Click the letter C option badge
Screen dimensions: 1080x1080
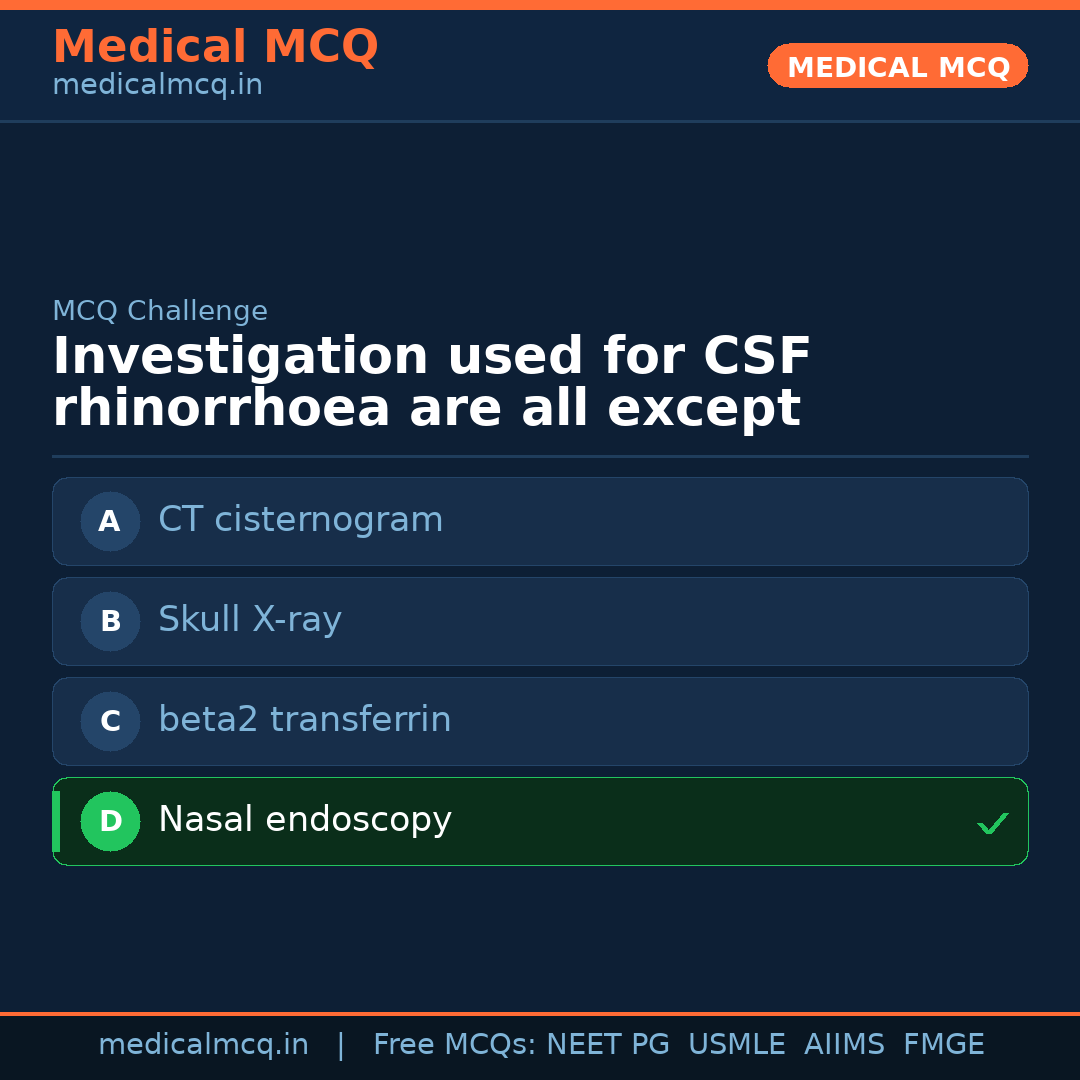(x=110, y=721)
